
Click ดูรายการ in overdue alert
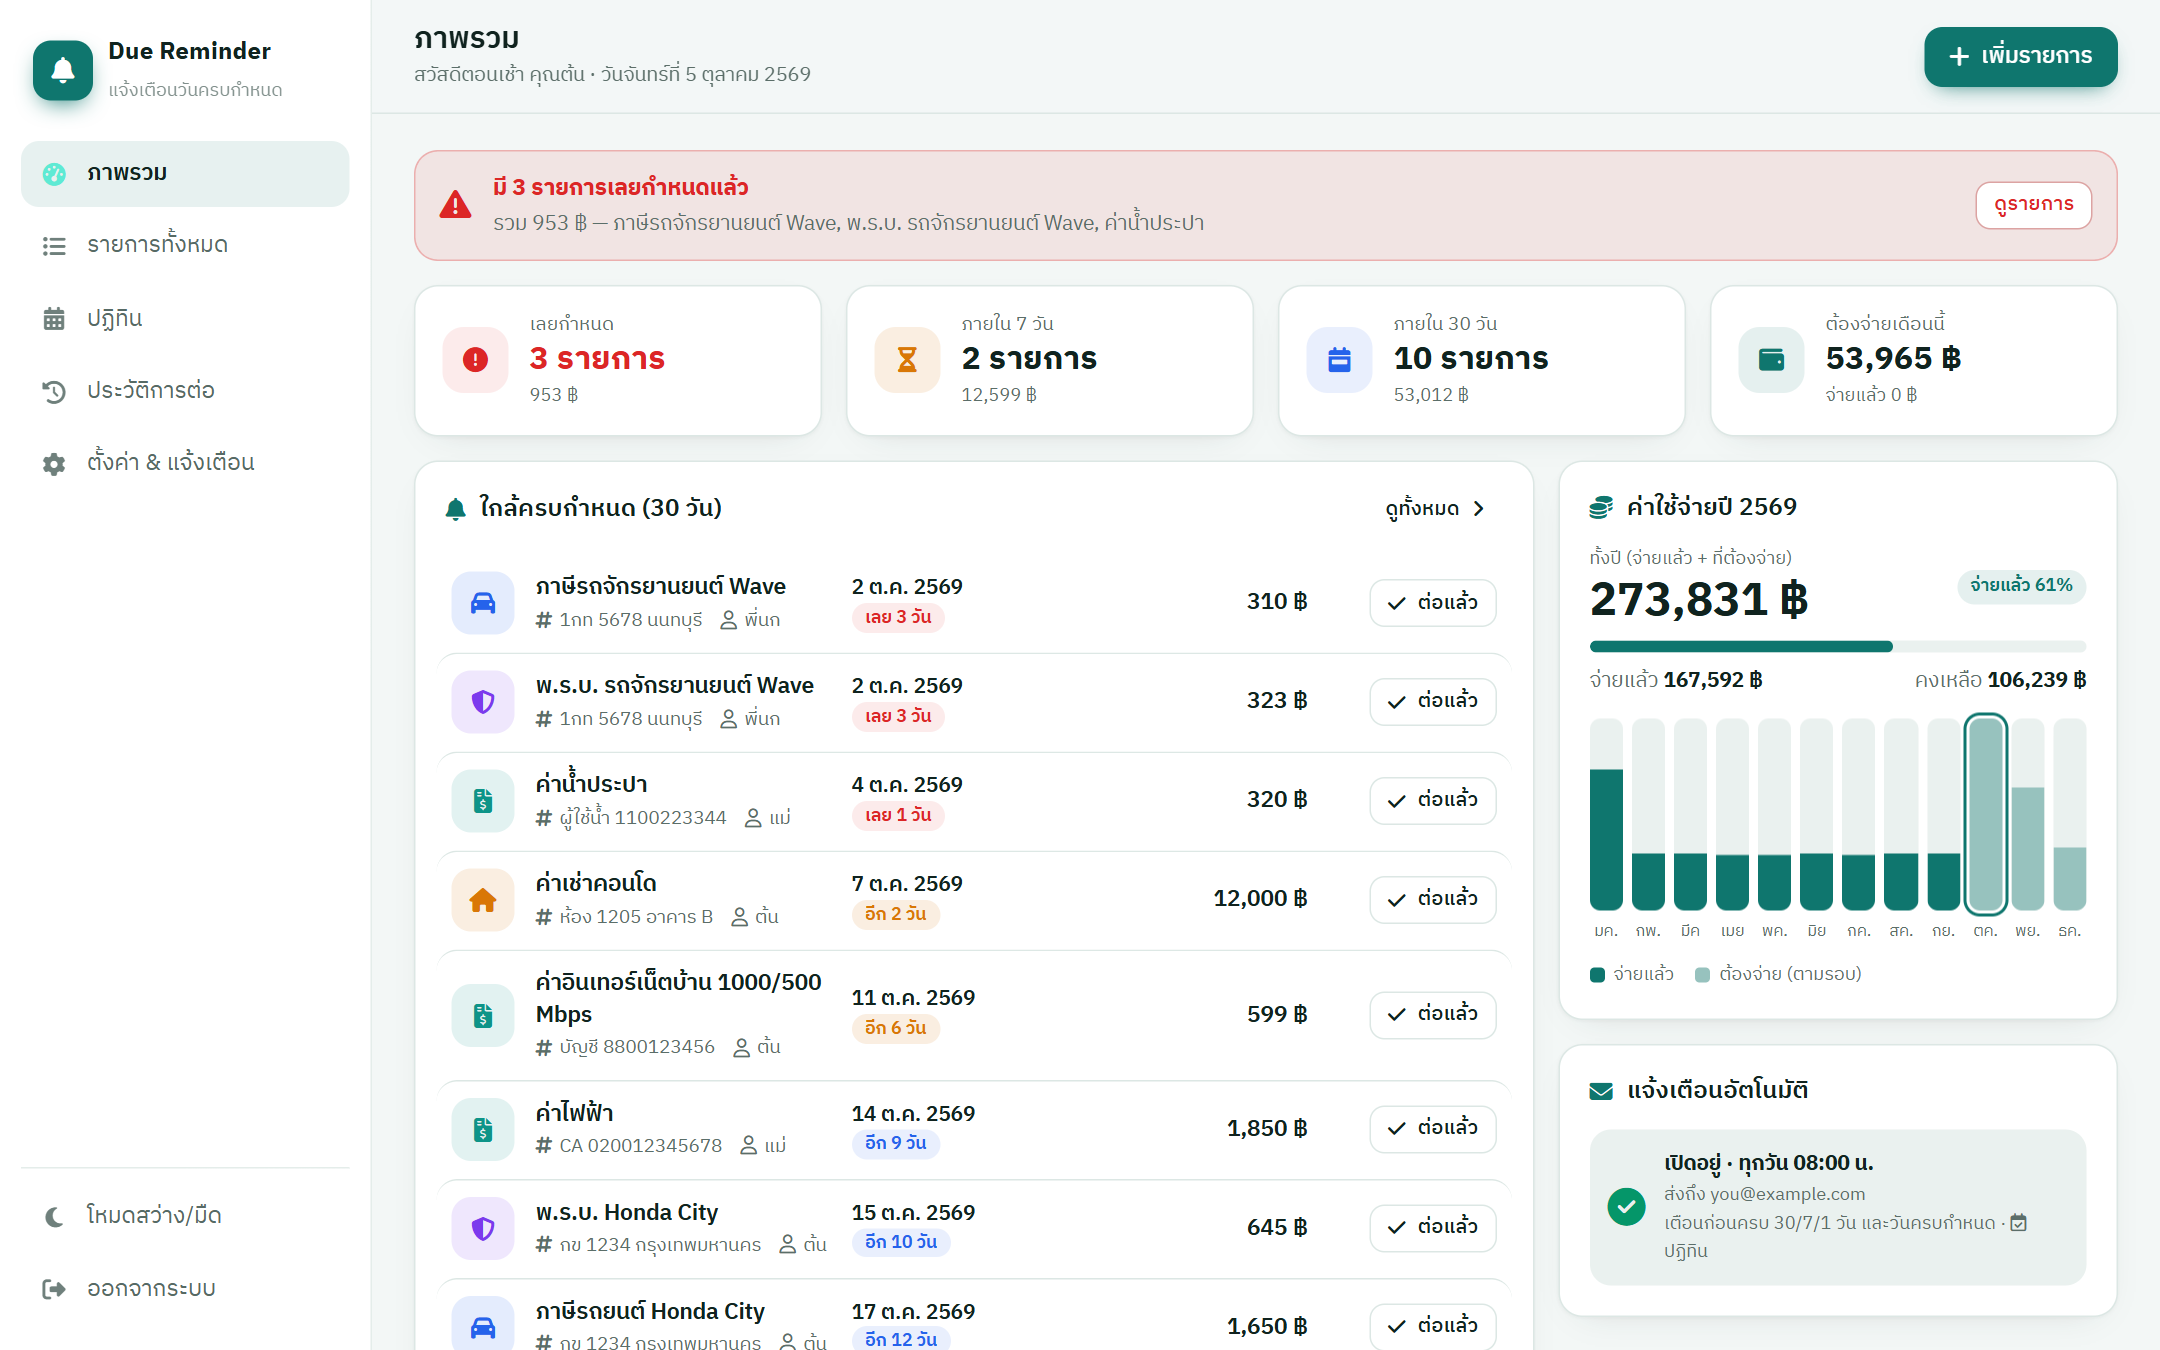tap(2033, 205)
